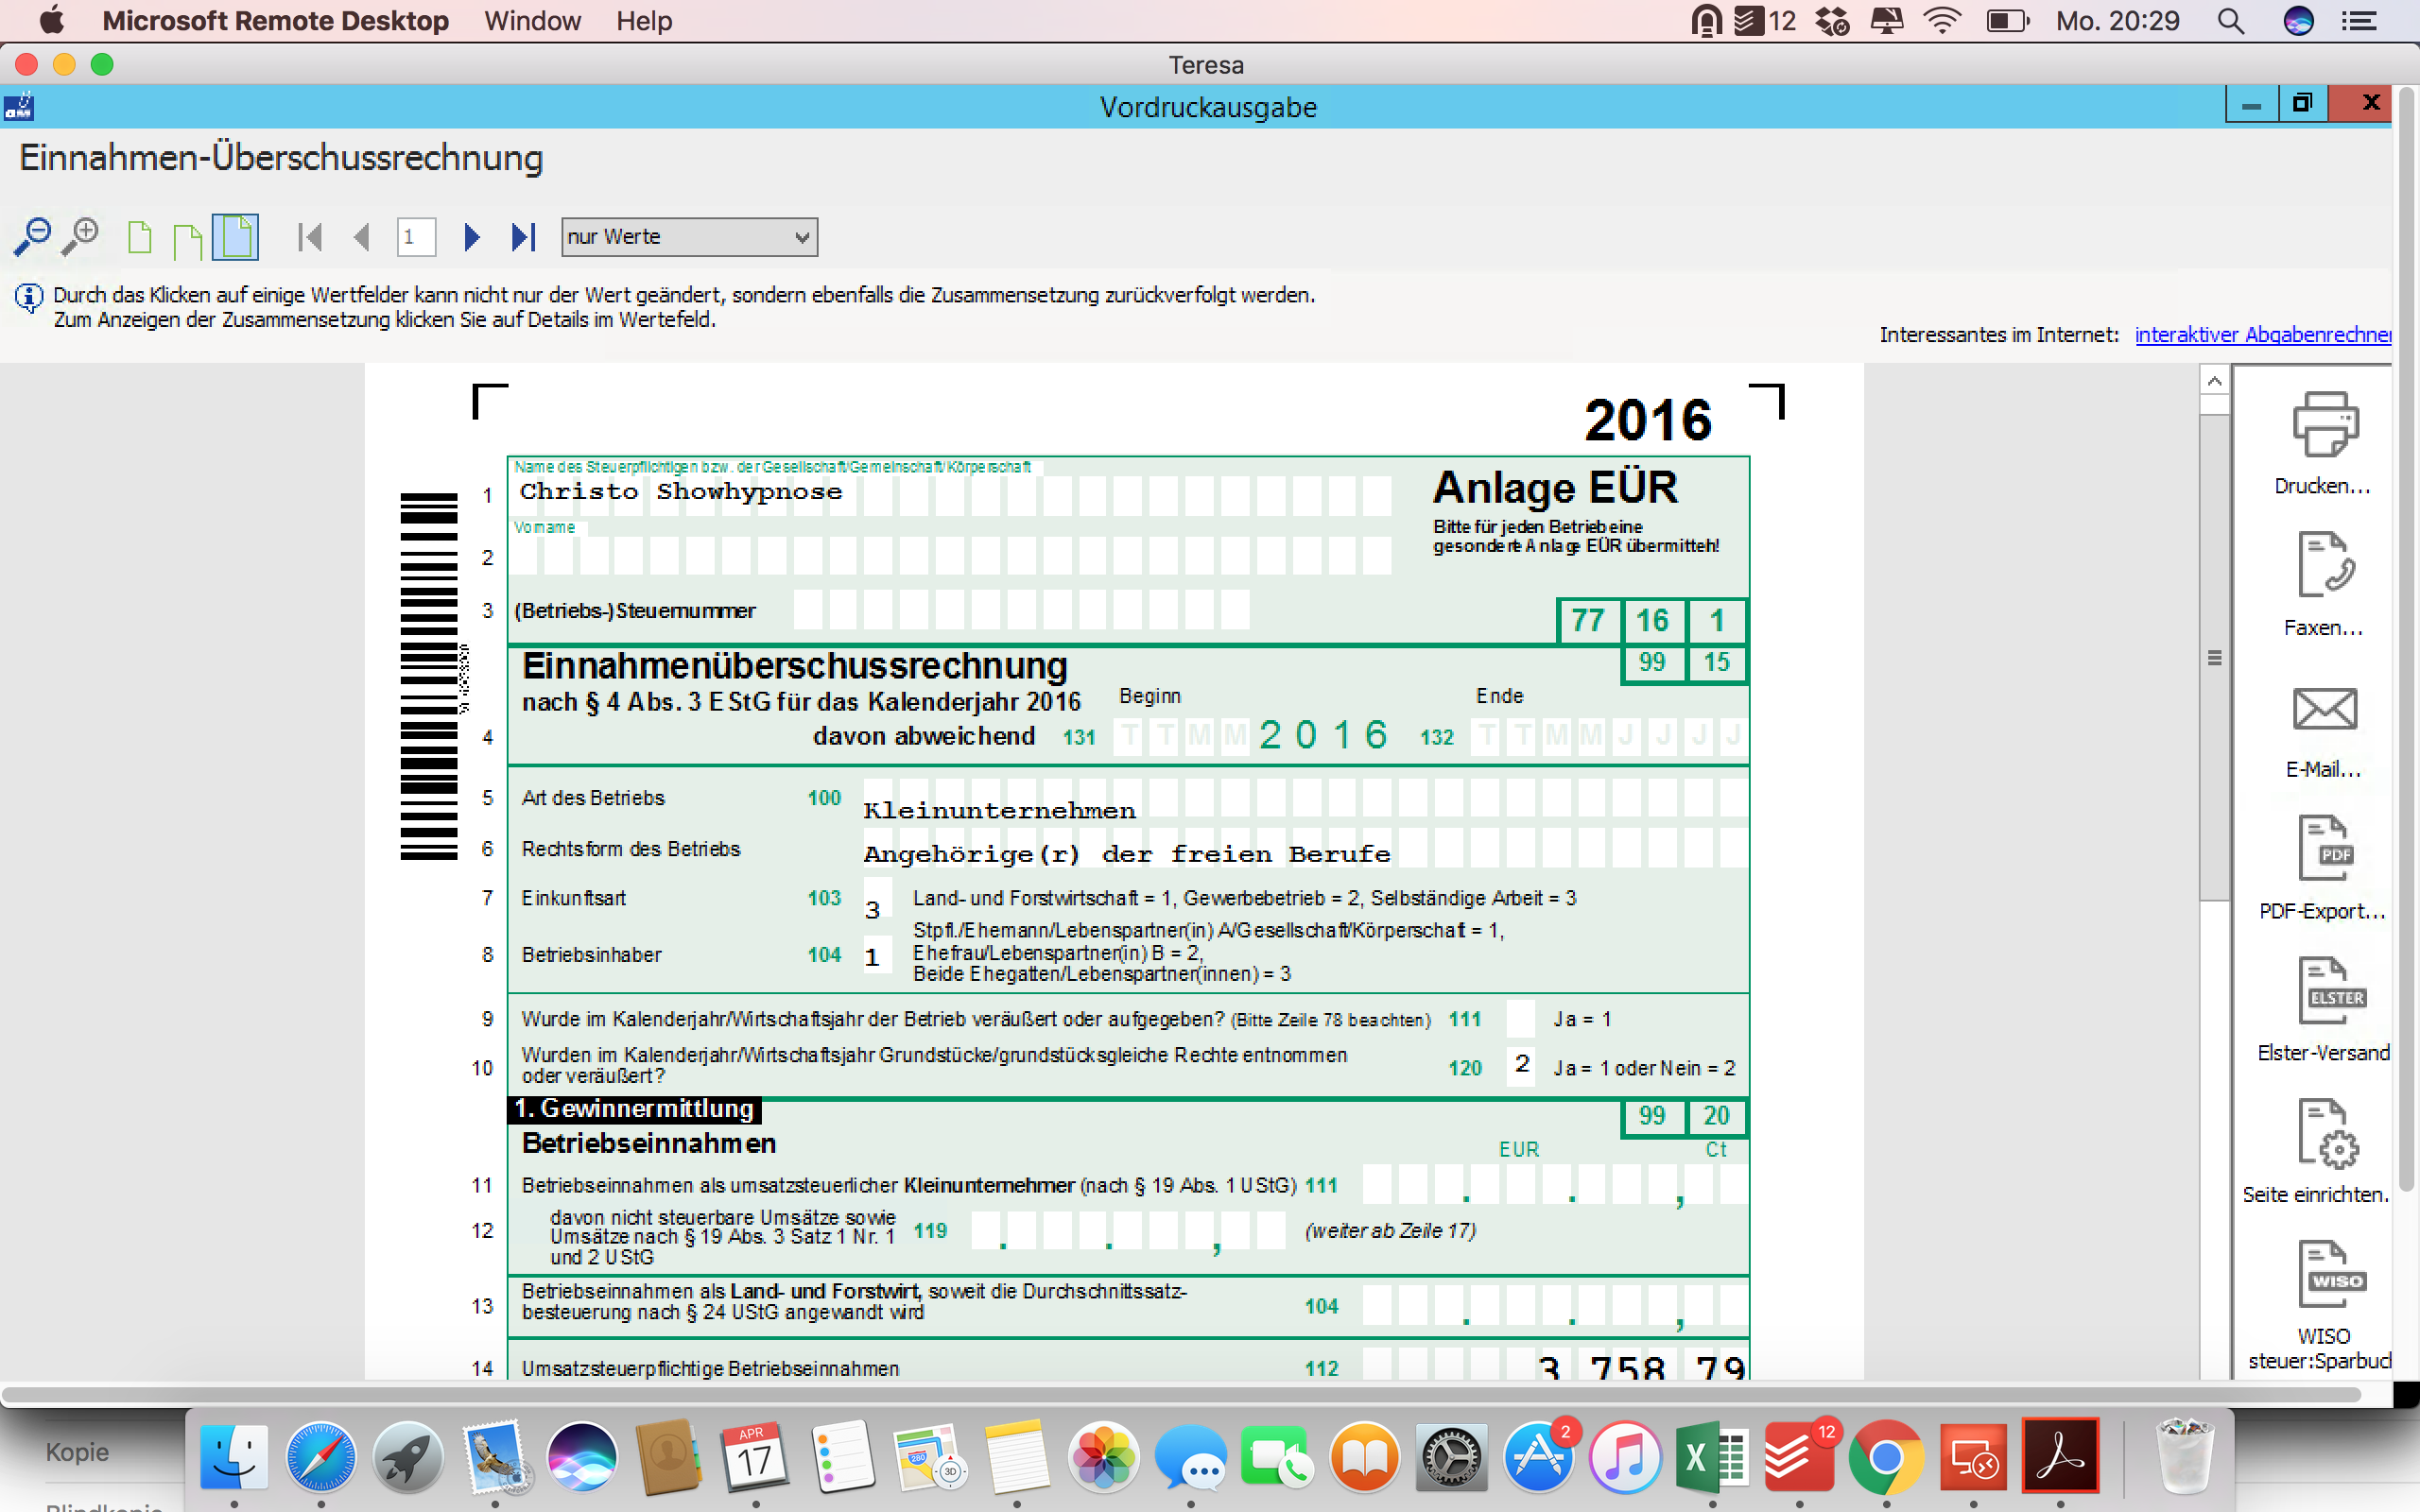Viewport: 2420px width, 1512px height.
Task: Click the form's vertical scrollbar thumb
Action: [2214, 657]
